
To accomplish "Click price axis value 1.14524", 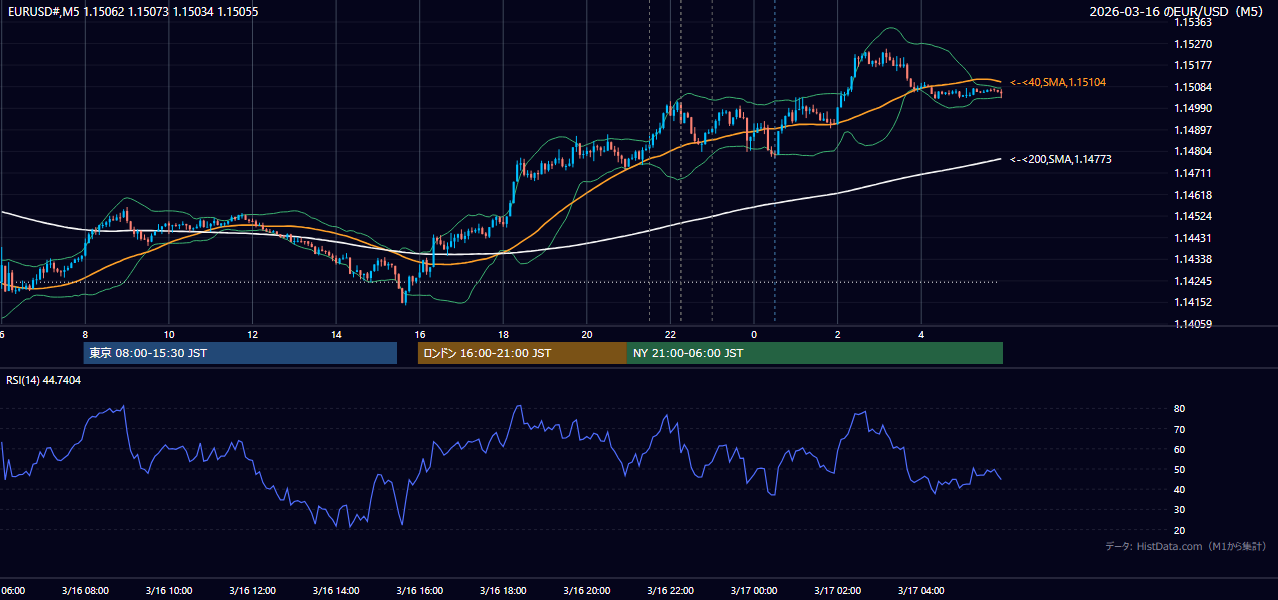I will pos(1192,216).
